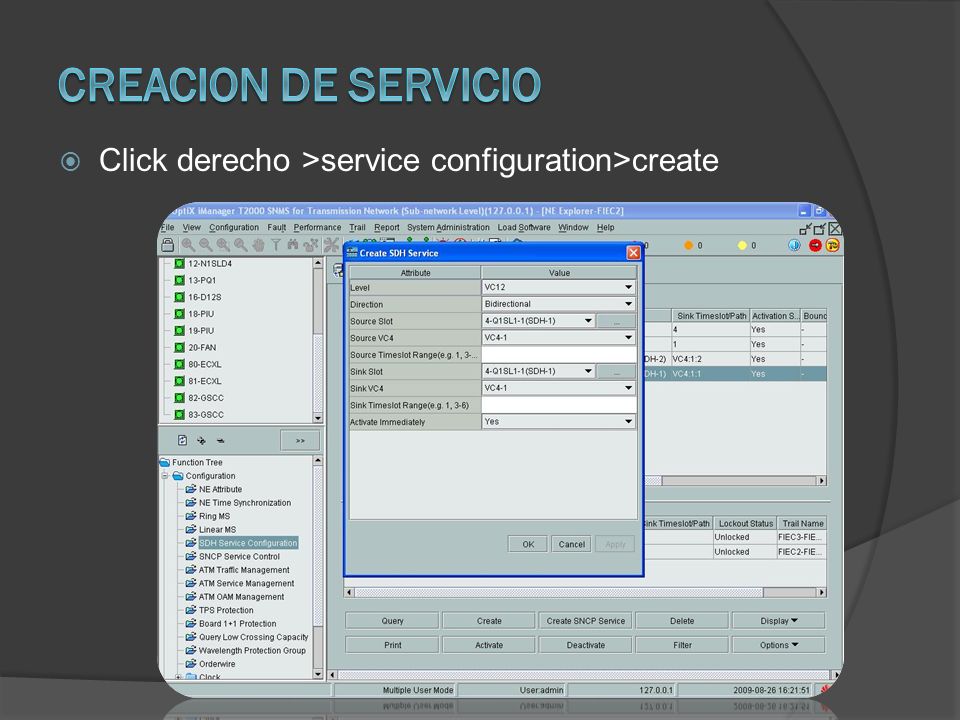Viewport: 960px width, 720px height.
Task: Expand the Clock tree node
Action: pos(178,677)
